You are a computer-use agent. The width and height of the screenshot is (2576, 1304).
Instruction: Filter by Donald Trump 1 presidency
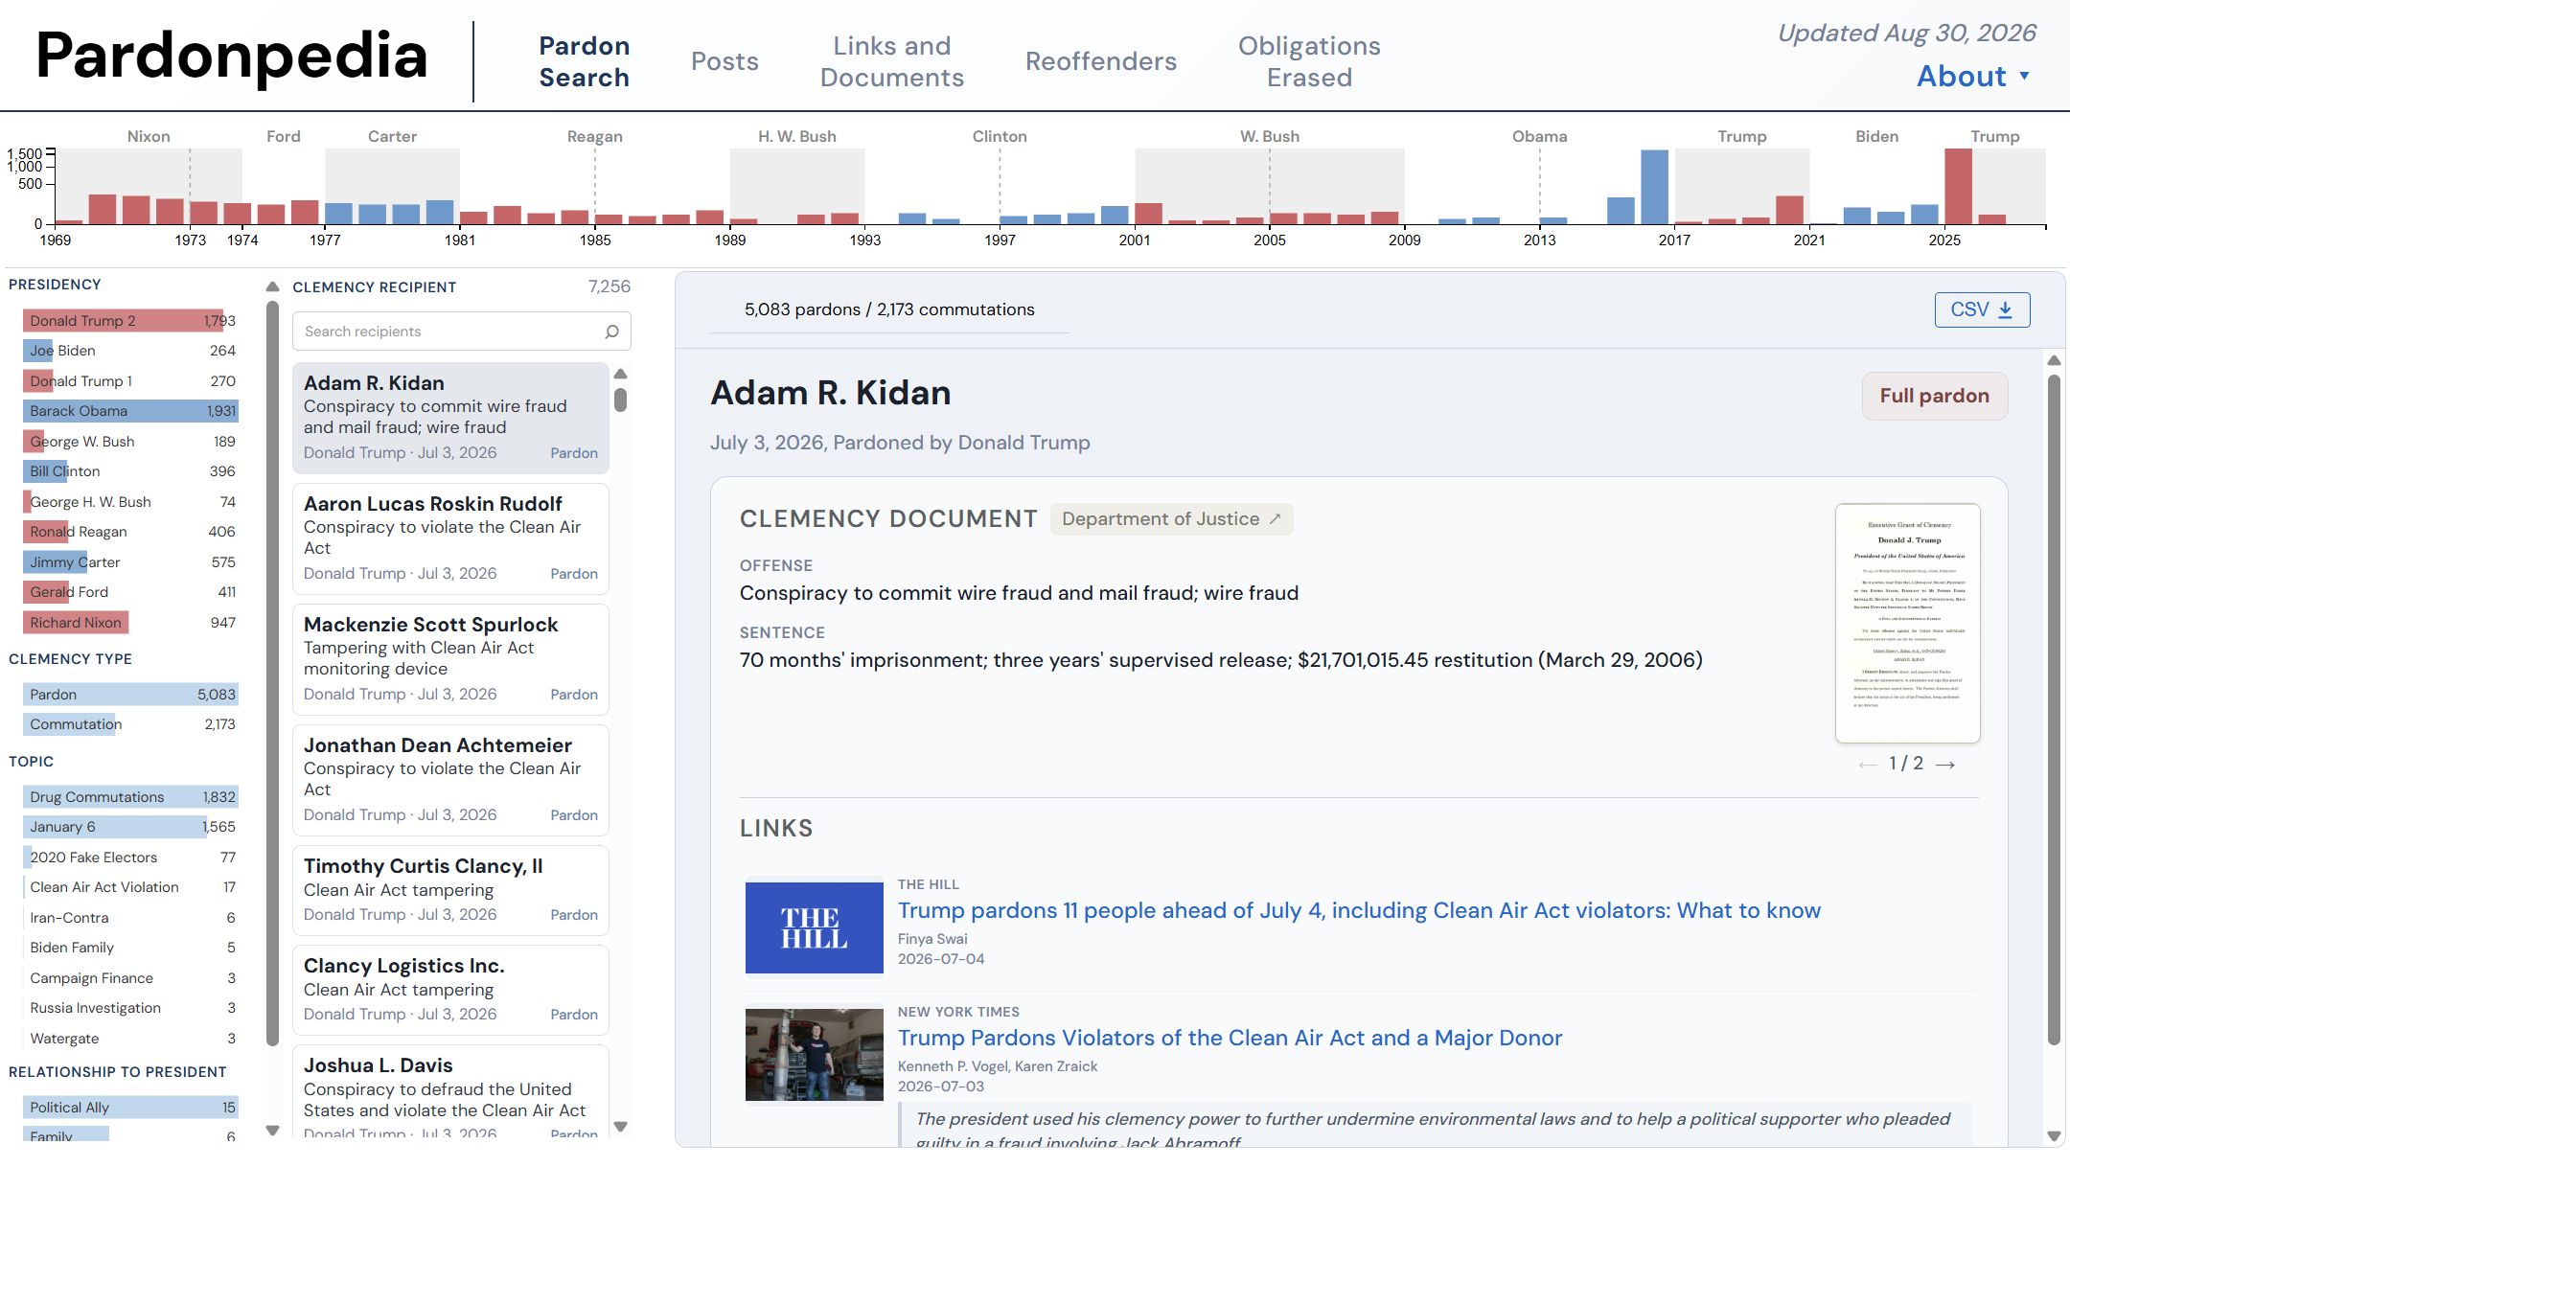[130, 381]
